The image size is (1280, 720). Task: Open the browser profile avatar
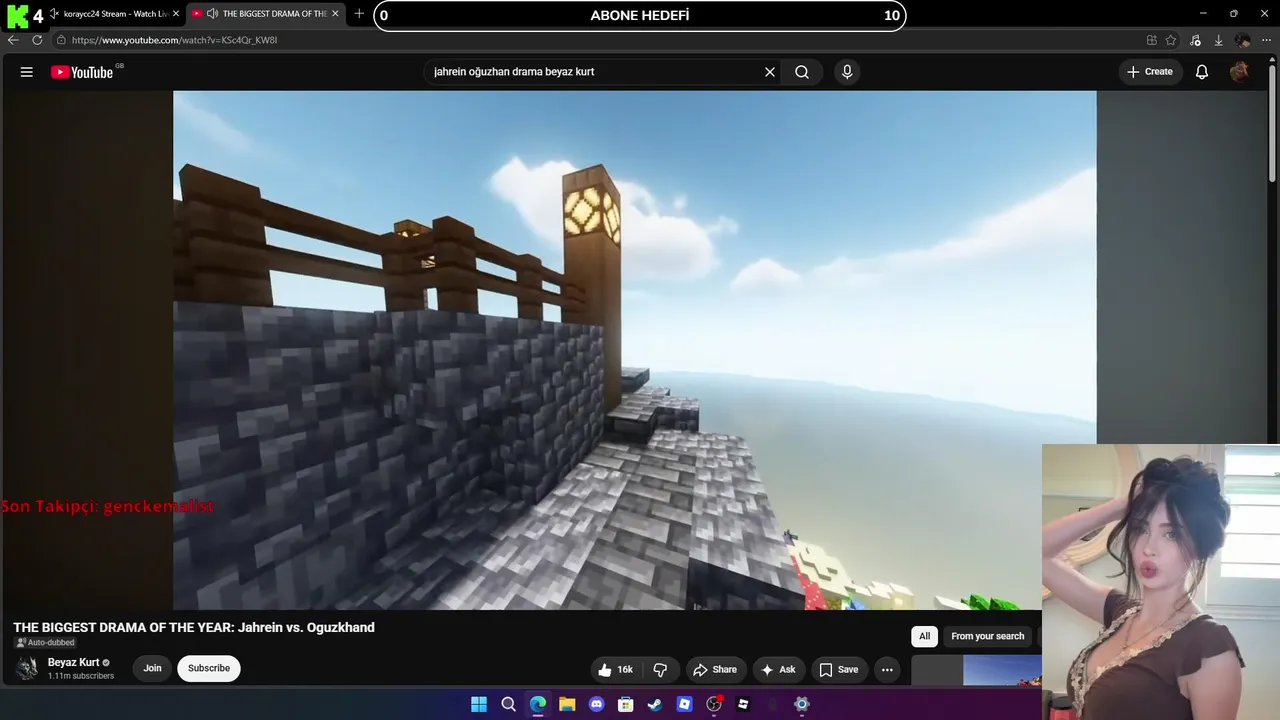1242,40
